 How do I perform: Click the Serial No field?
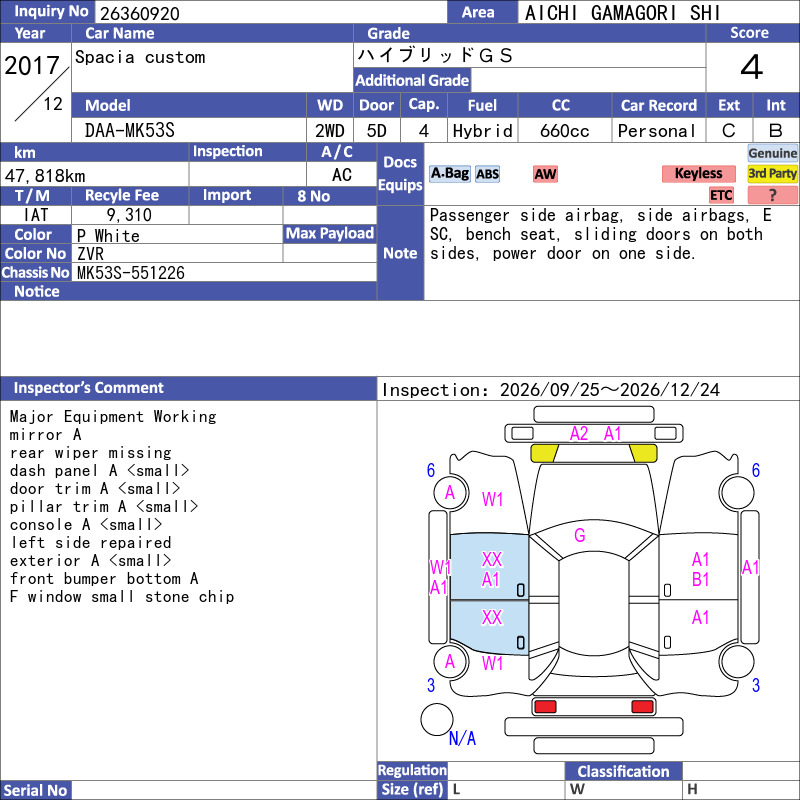[x=223, y=790]
